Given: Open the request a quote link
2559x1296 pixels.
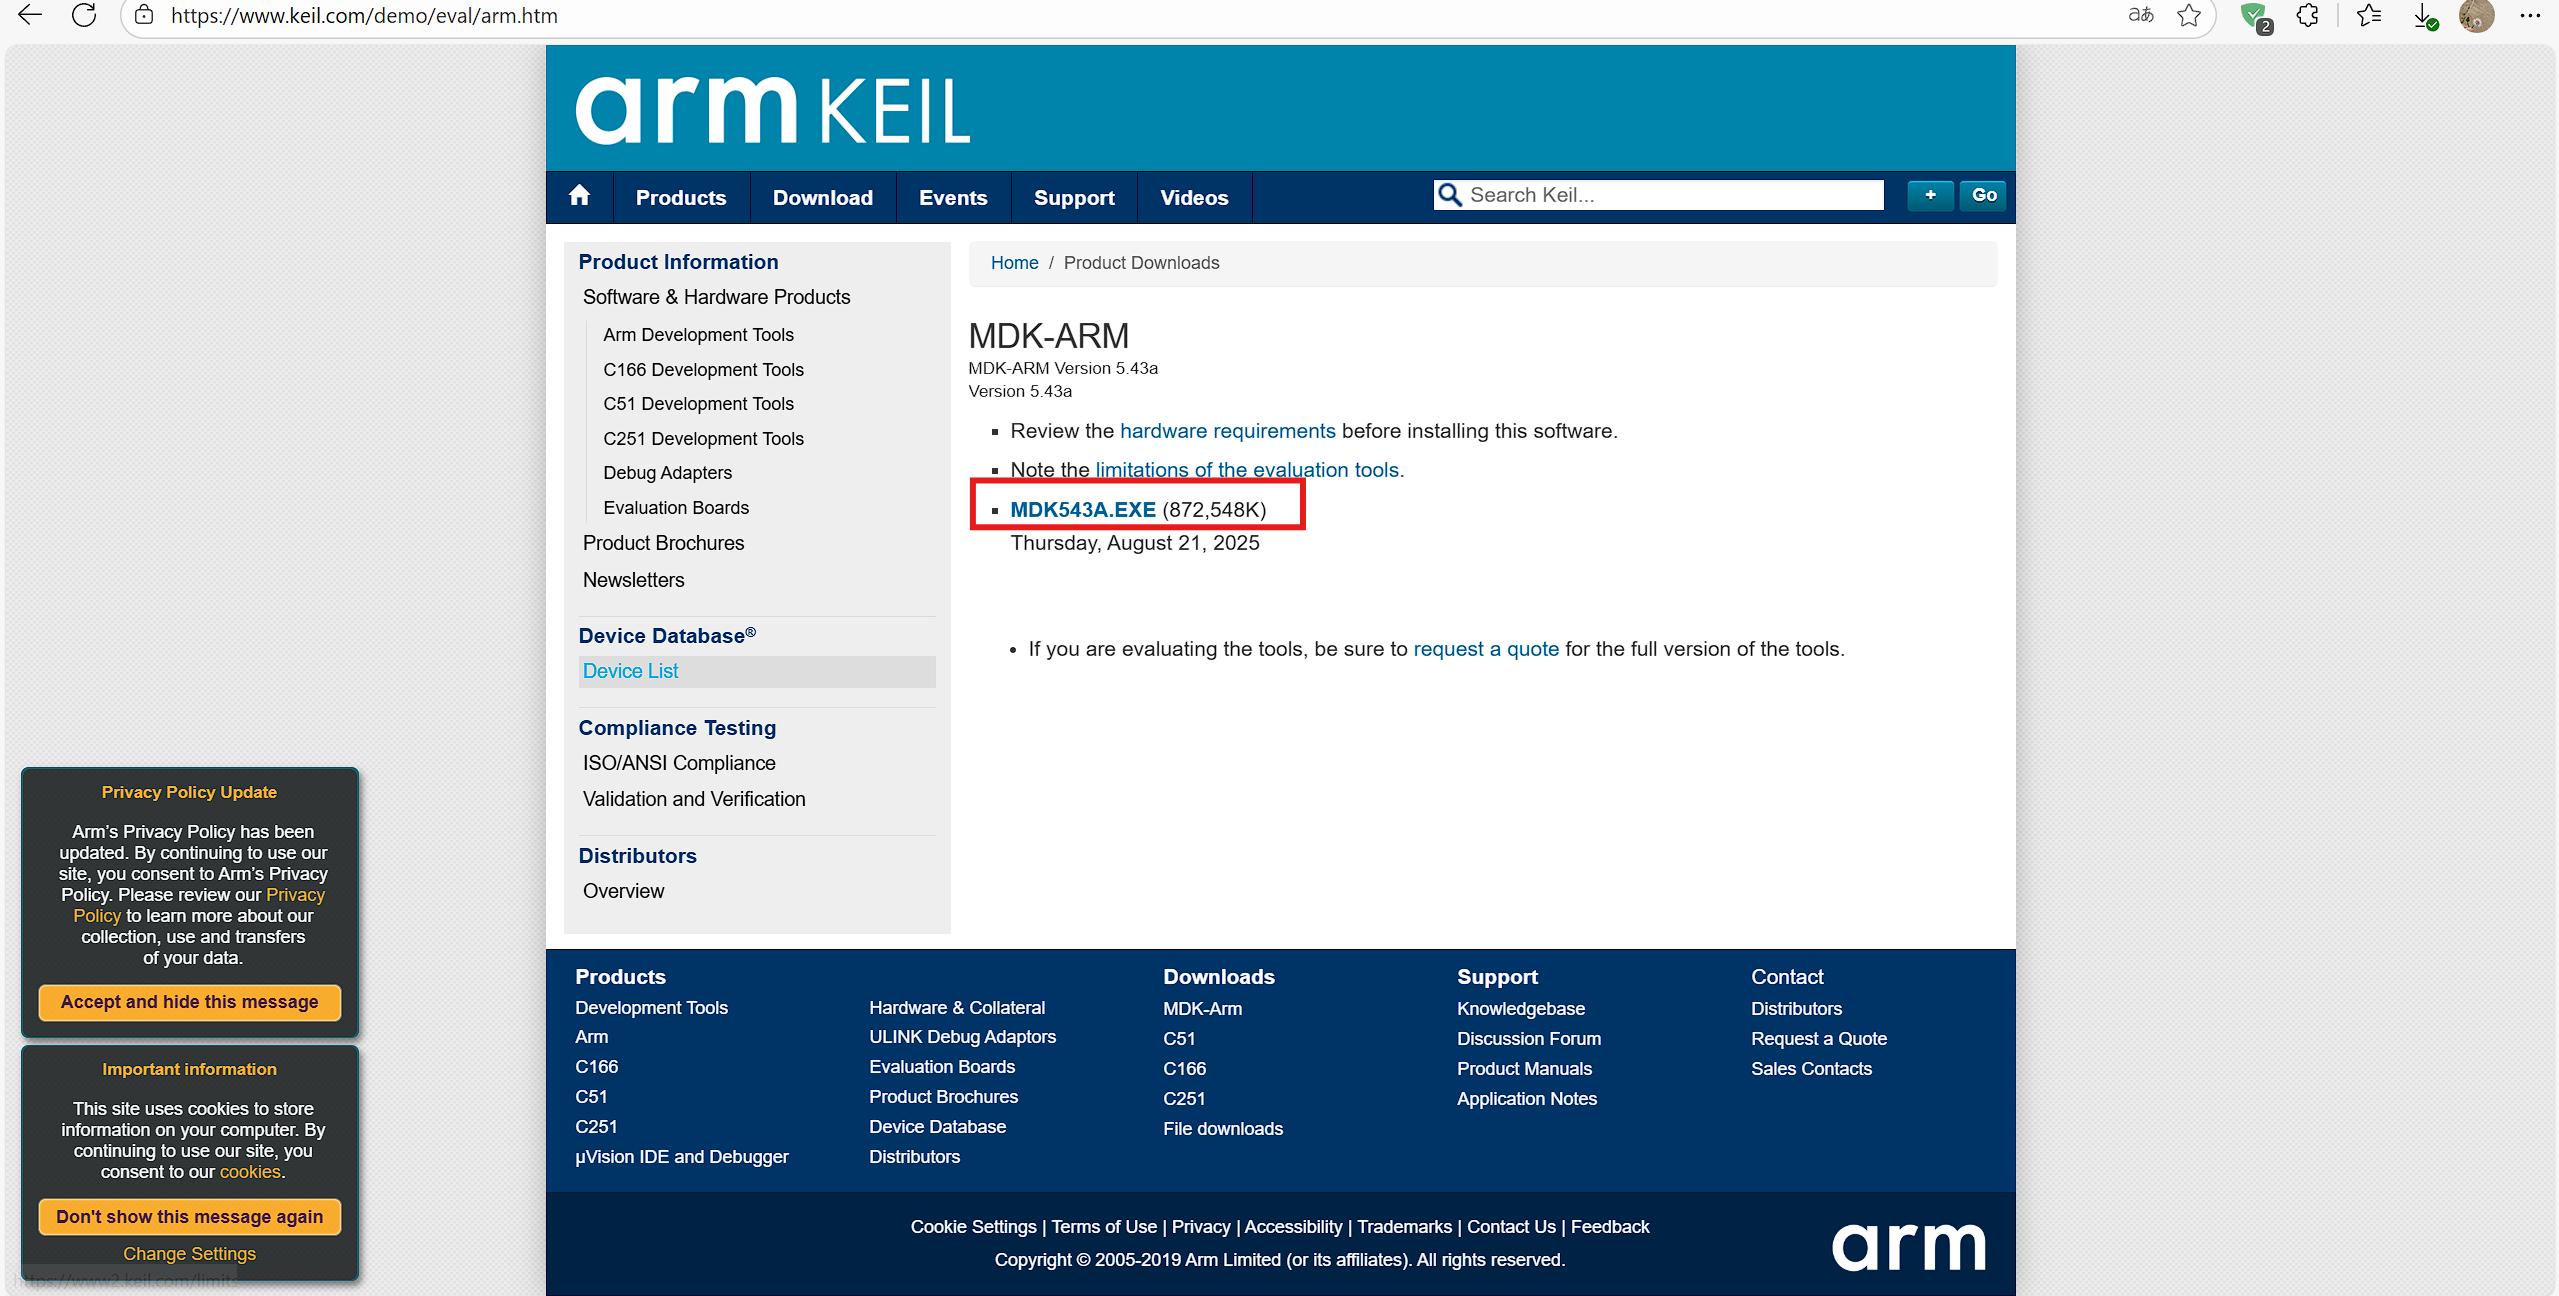Looking at the screenshot, I should (1486, 649).
